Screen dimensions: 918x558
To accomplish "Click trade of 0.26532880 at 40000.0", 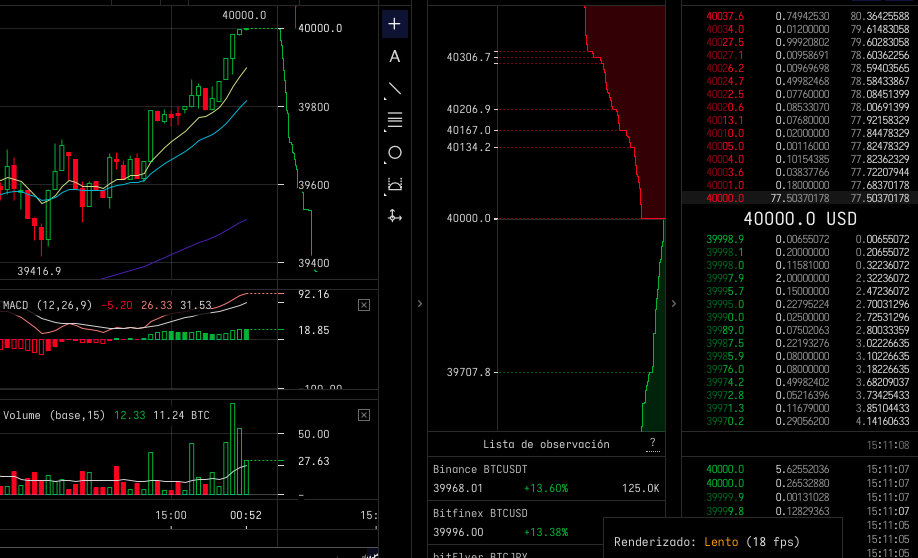I will (799, 483).
